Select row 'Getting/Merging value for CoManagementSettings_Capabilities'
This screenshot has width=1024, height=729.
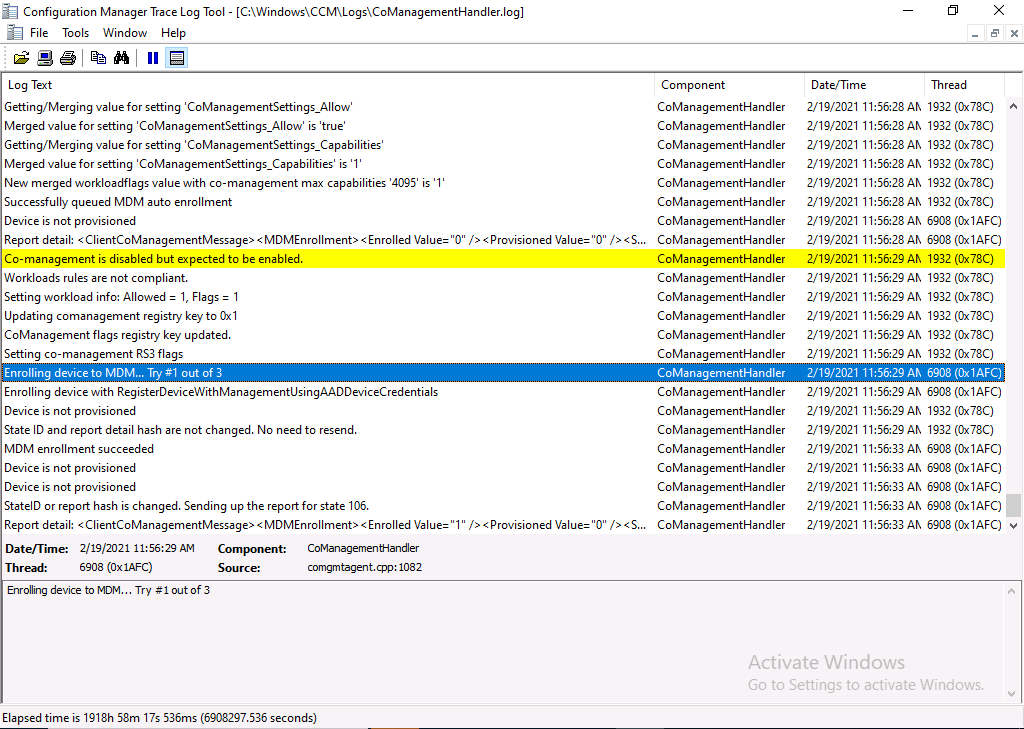pos(503,145)
